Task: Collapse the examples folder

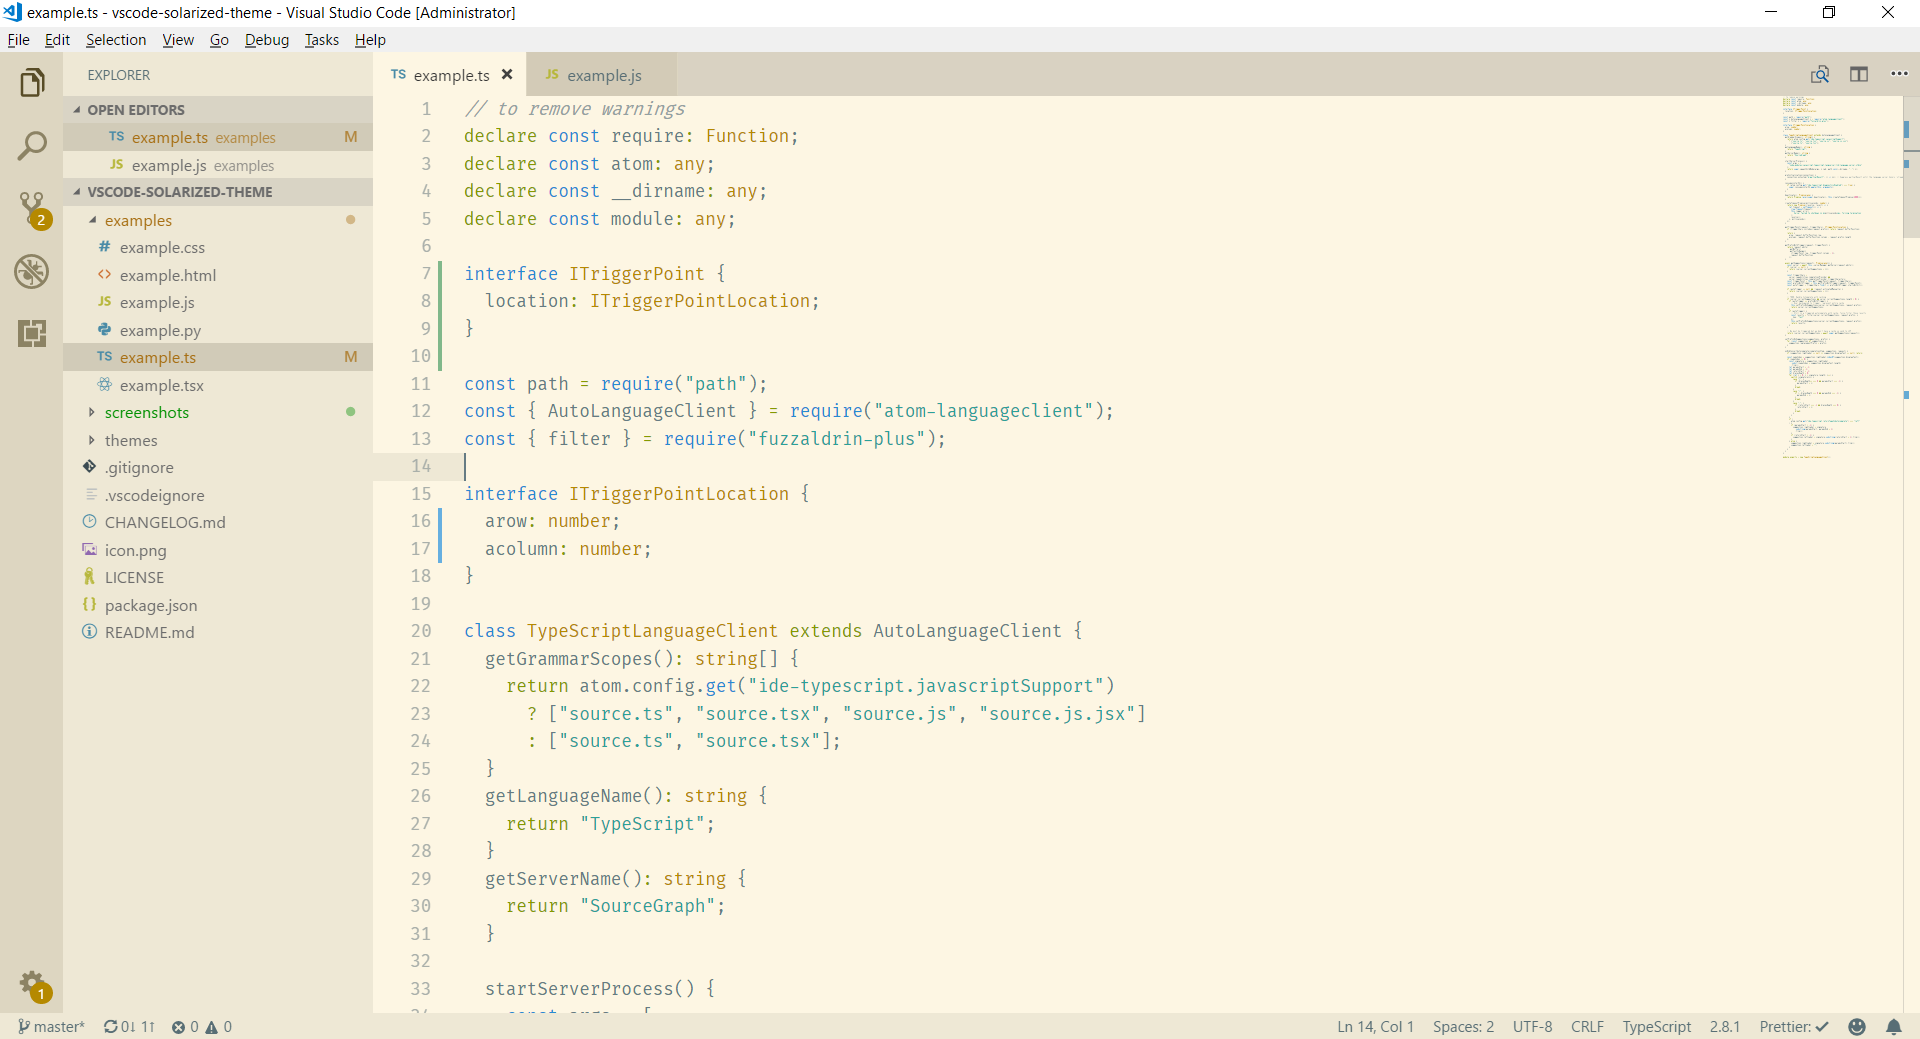Action: tap(92, 220)
